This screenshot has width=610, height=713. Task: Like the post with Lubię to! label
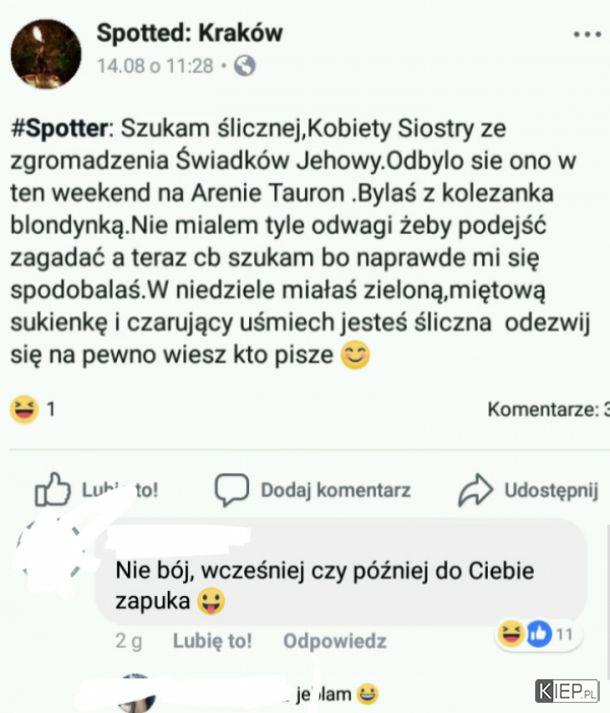click(x=120, y=490)
